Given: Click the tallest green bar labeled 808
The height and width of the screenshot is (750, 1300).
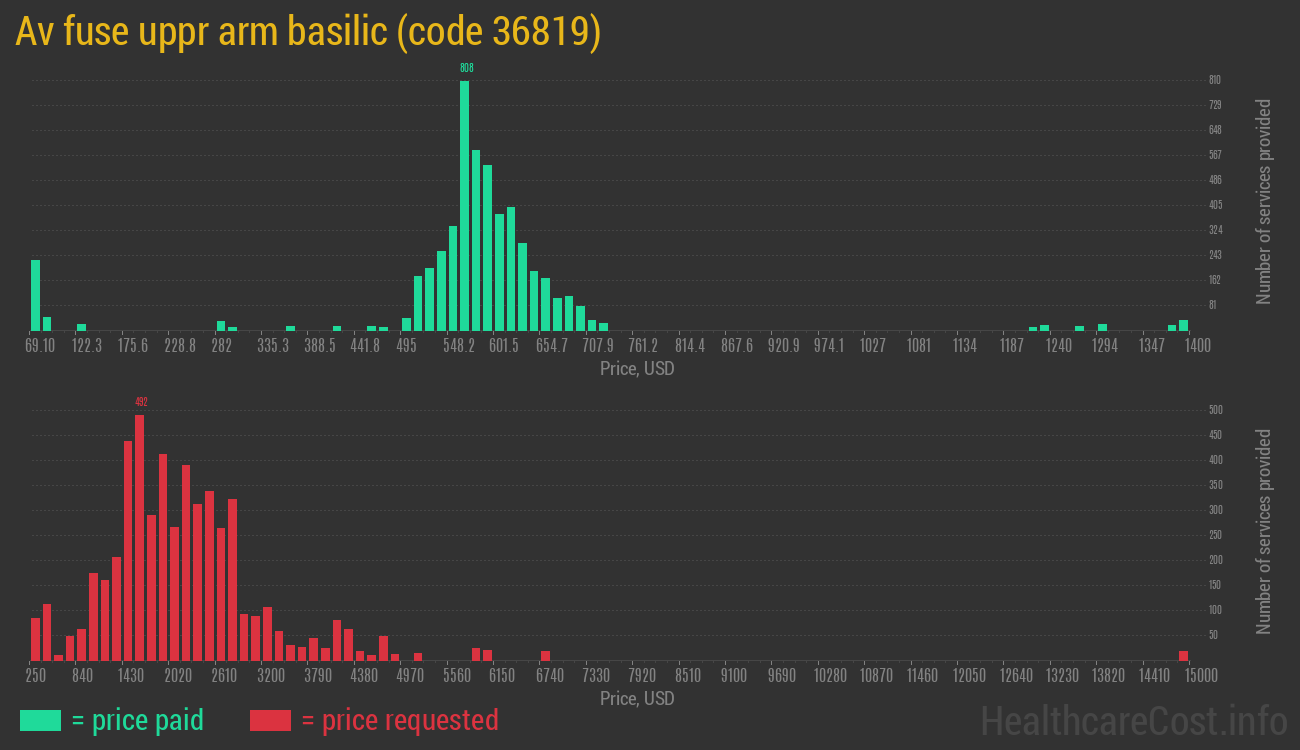Looking at the screenshot, I should 464,205.
